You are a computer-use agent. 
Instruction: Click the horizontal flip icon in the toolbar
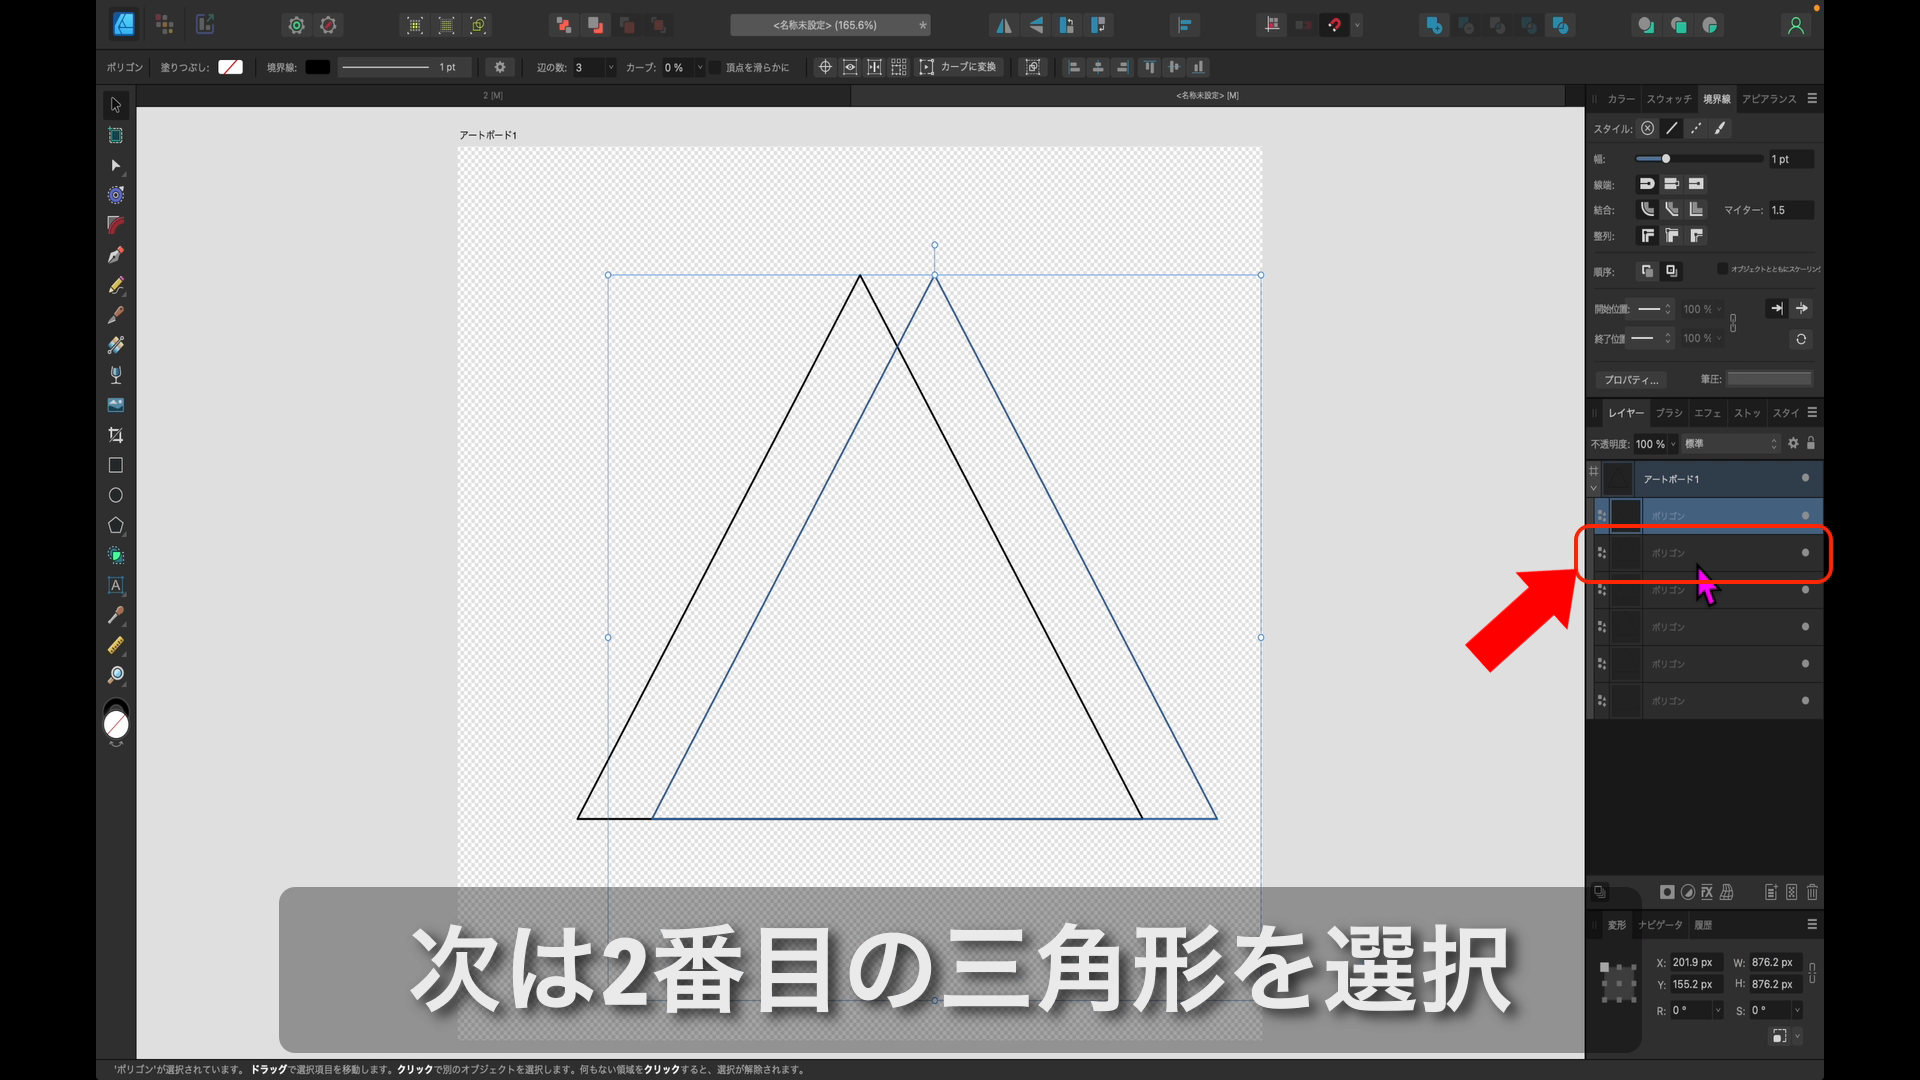[x=1003, y=25]
